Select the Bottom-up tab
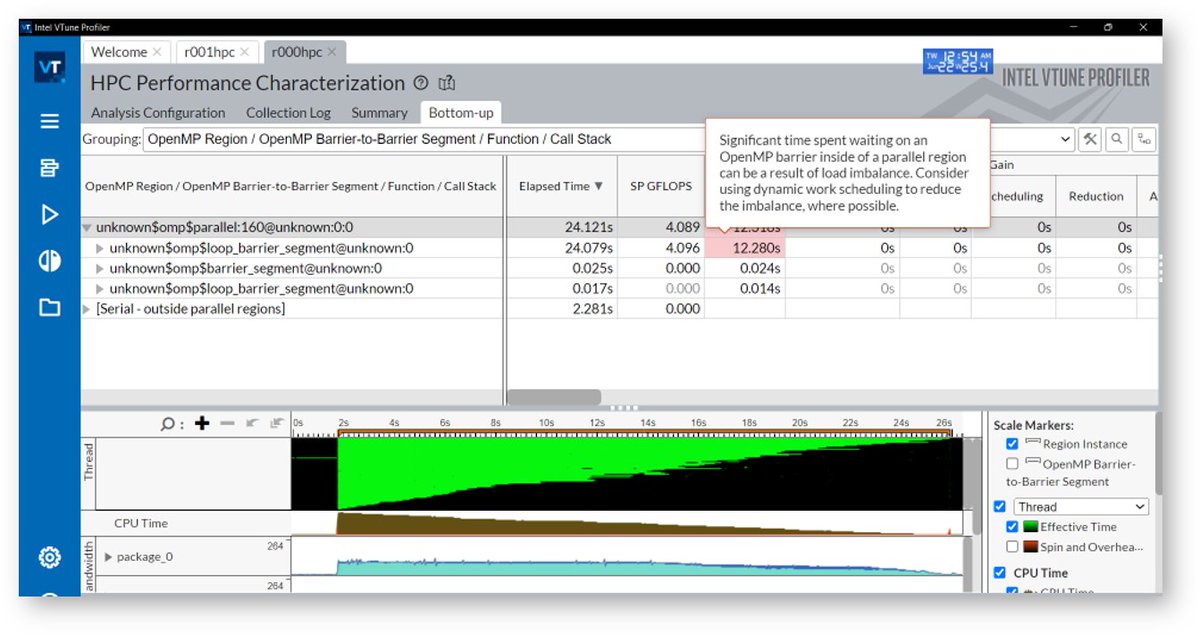The height and width of the screenshot is (634, 1200). pos(461,113)
